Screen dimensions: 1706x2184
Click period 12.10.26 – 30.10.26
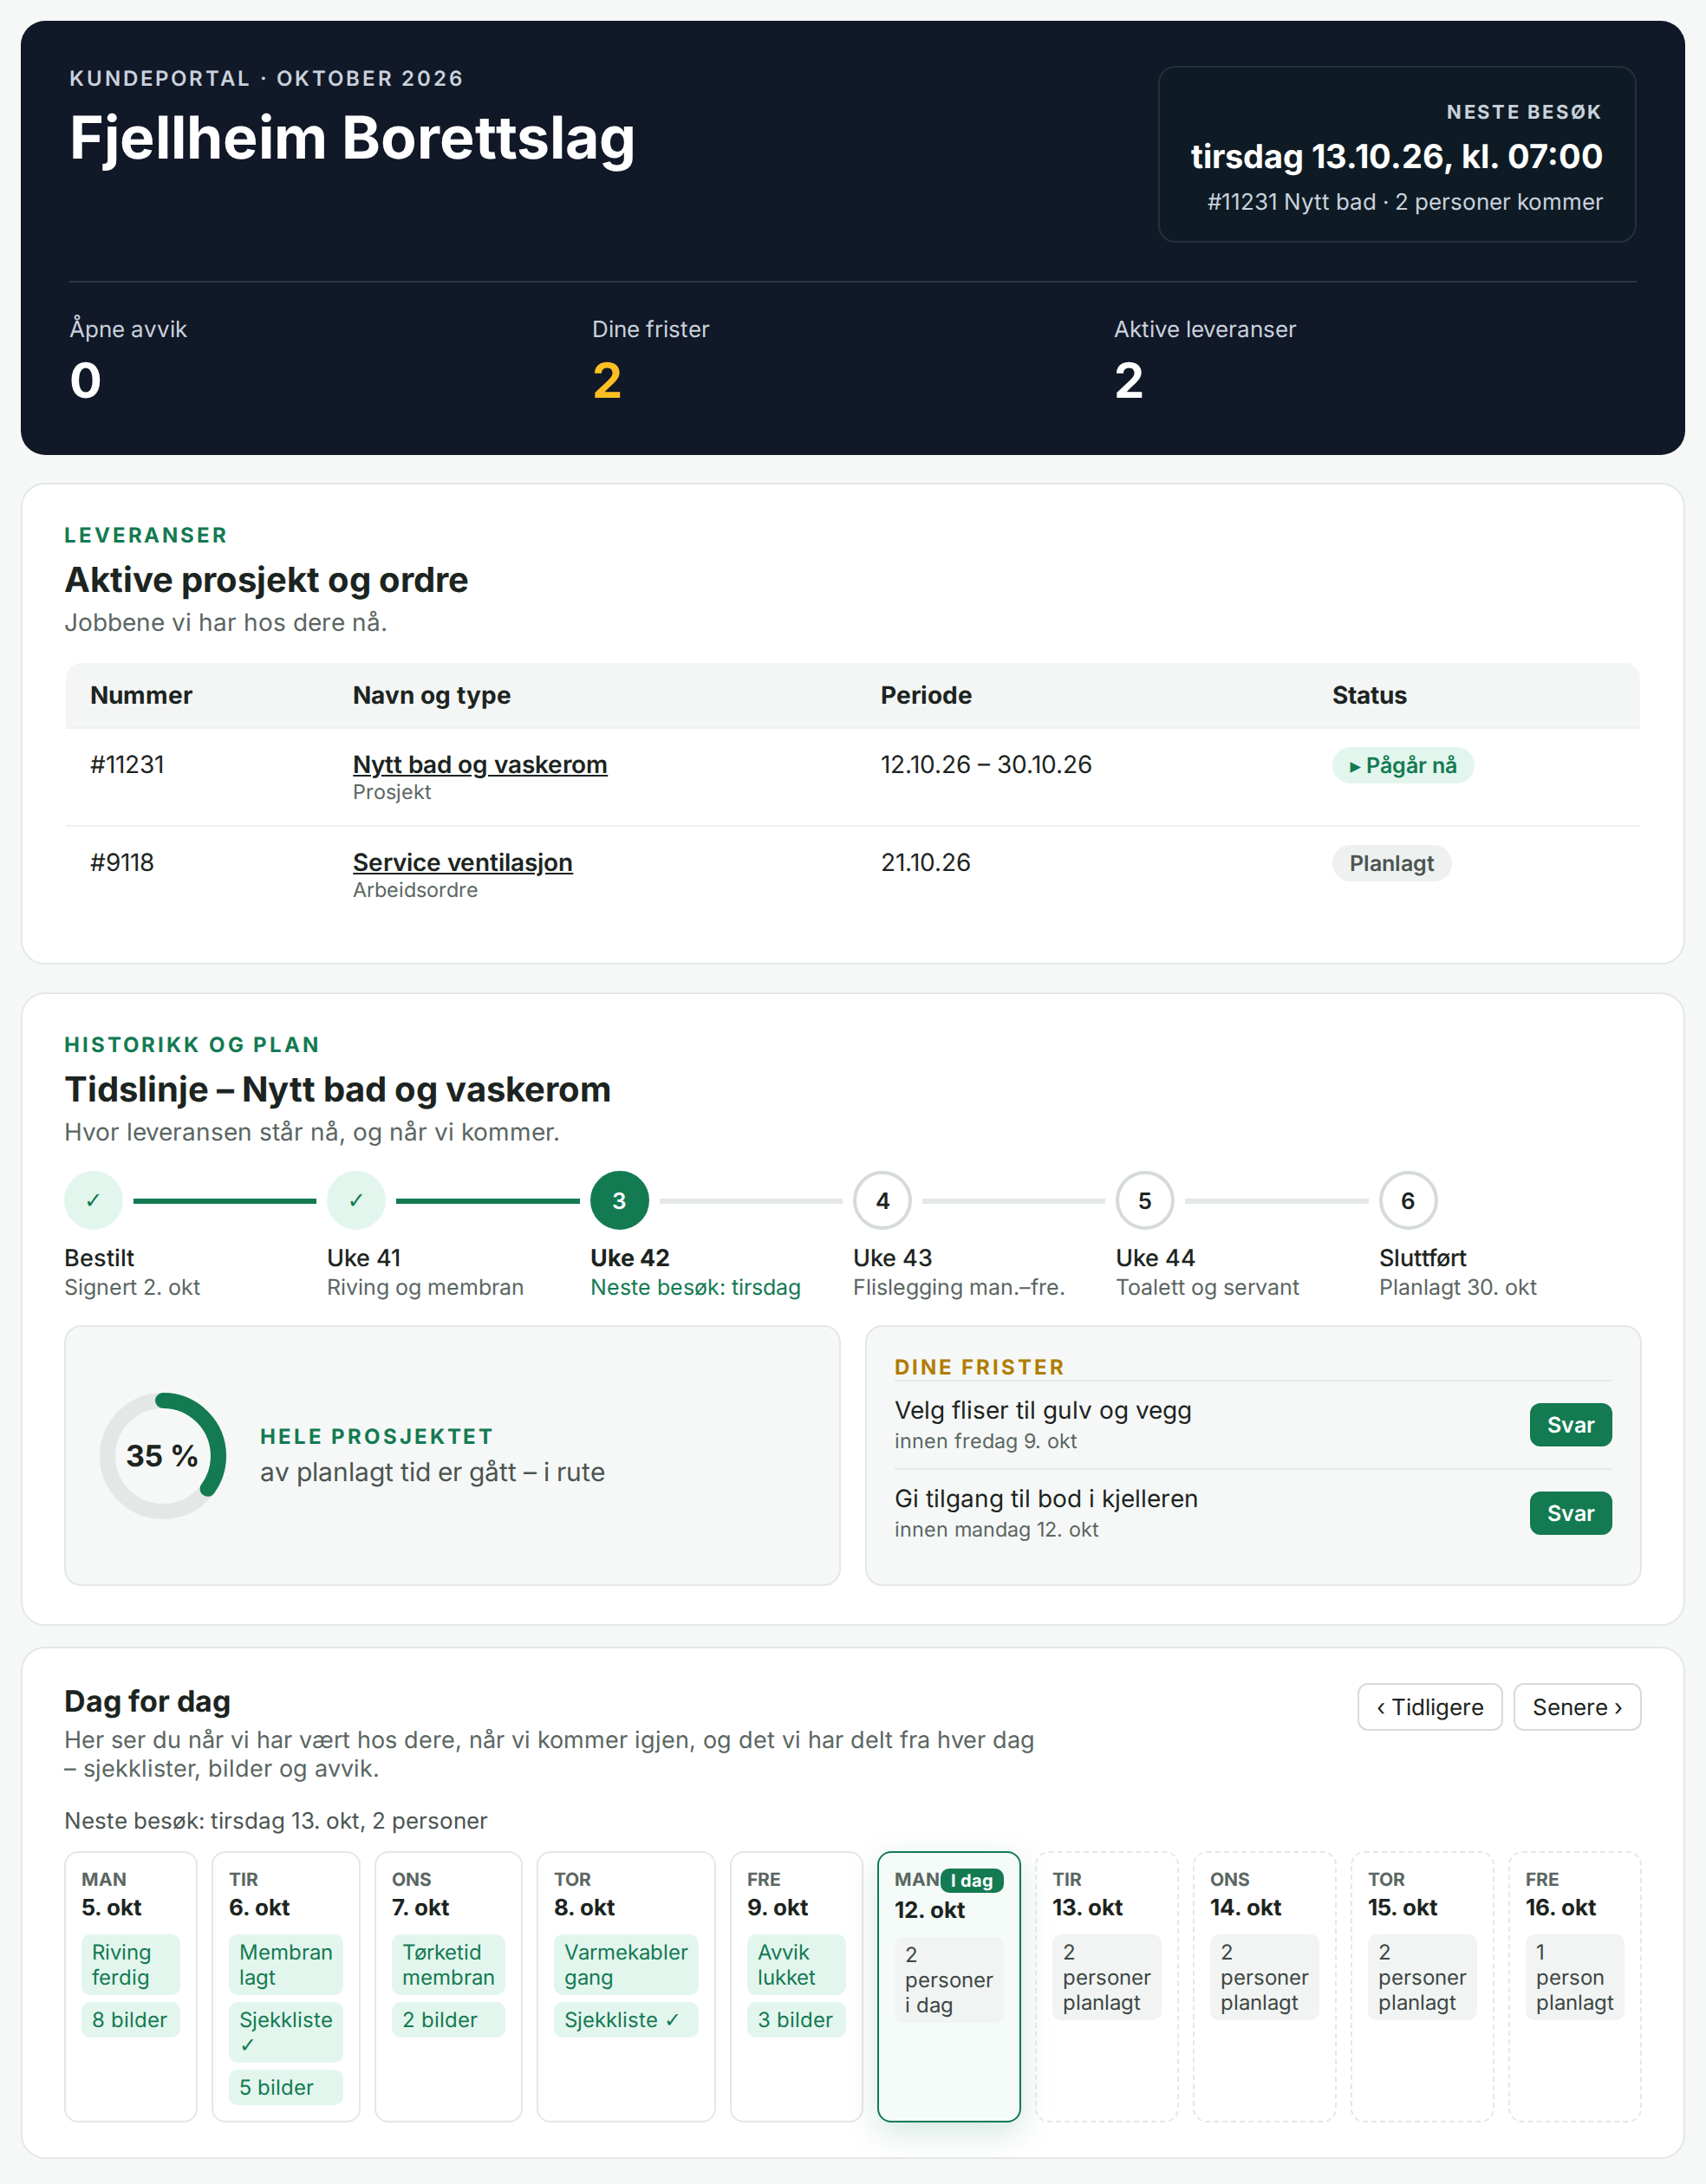click(x=986, y=764)
